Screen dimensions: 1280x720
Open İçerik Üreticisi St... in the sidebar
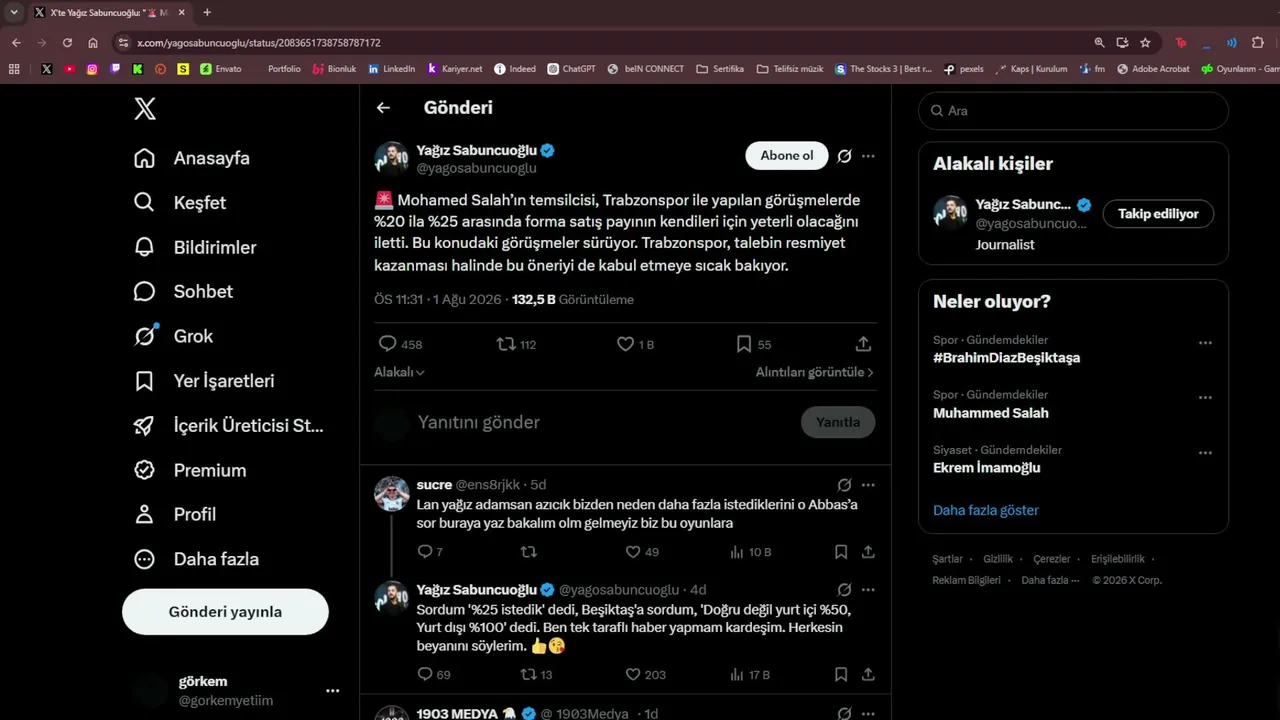[228, 425]
